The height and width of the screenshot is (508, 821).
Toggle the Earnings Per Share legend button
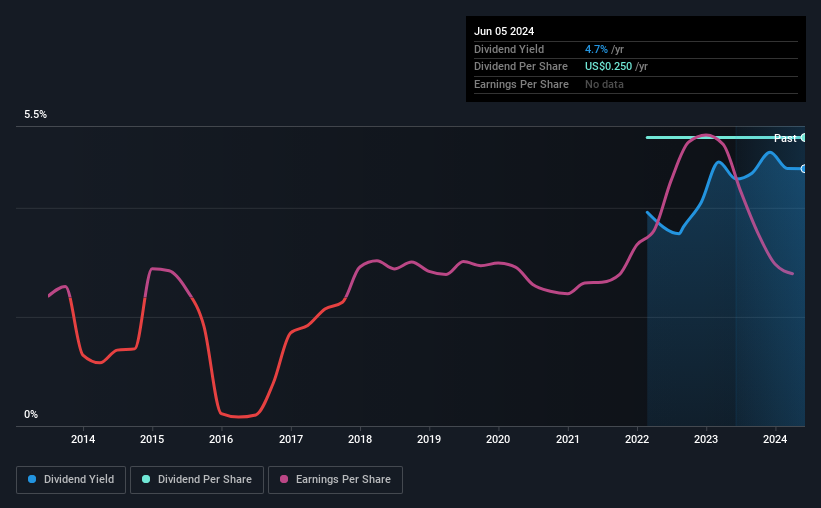pos(335,479)
